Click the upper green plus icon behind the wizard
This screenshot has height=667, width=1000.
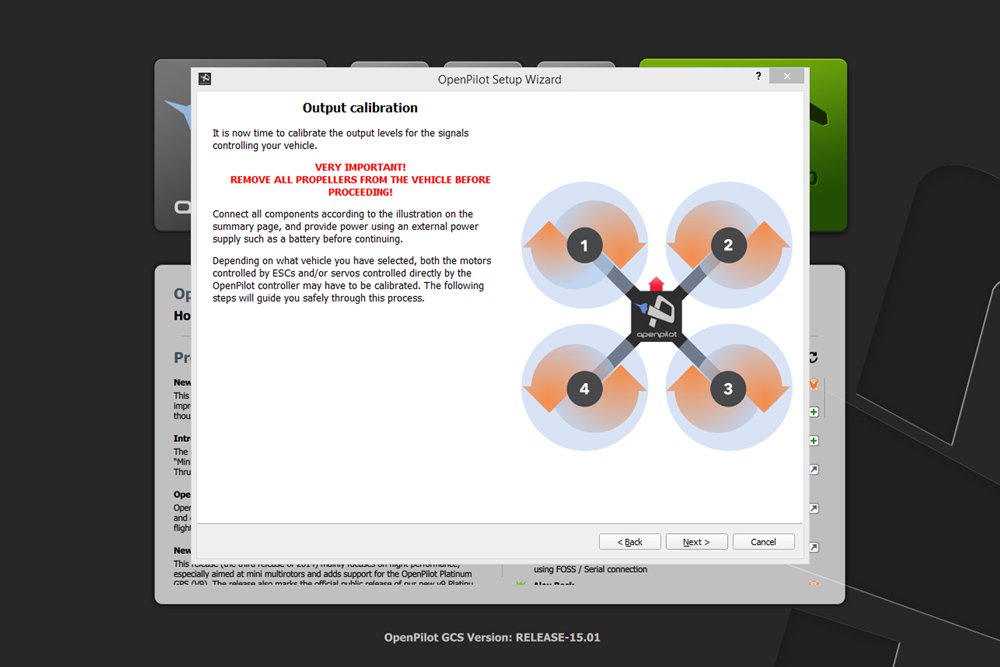(814, 412)
